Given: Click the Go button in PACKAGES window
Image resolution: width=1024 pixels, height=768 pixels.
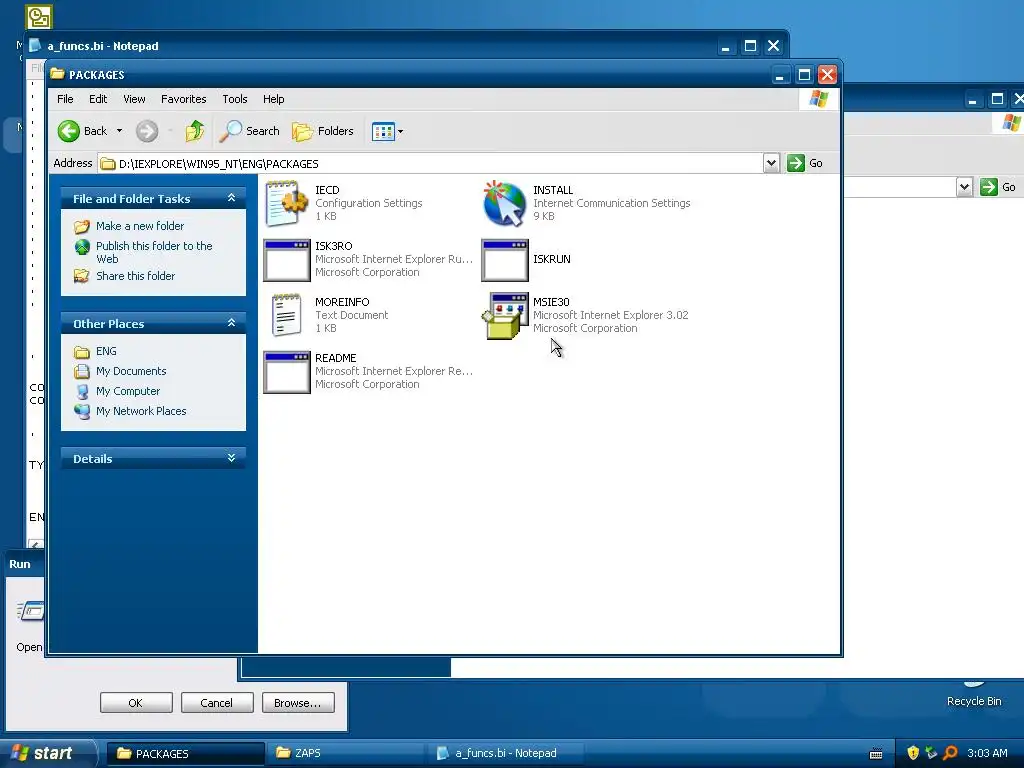Looking at the screenshot, I should pos(805,163).
